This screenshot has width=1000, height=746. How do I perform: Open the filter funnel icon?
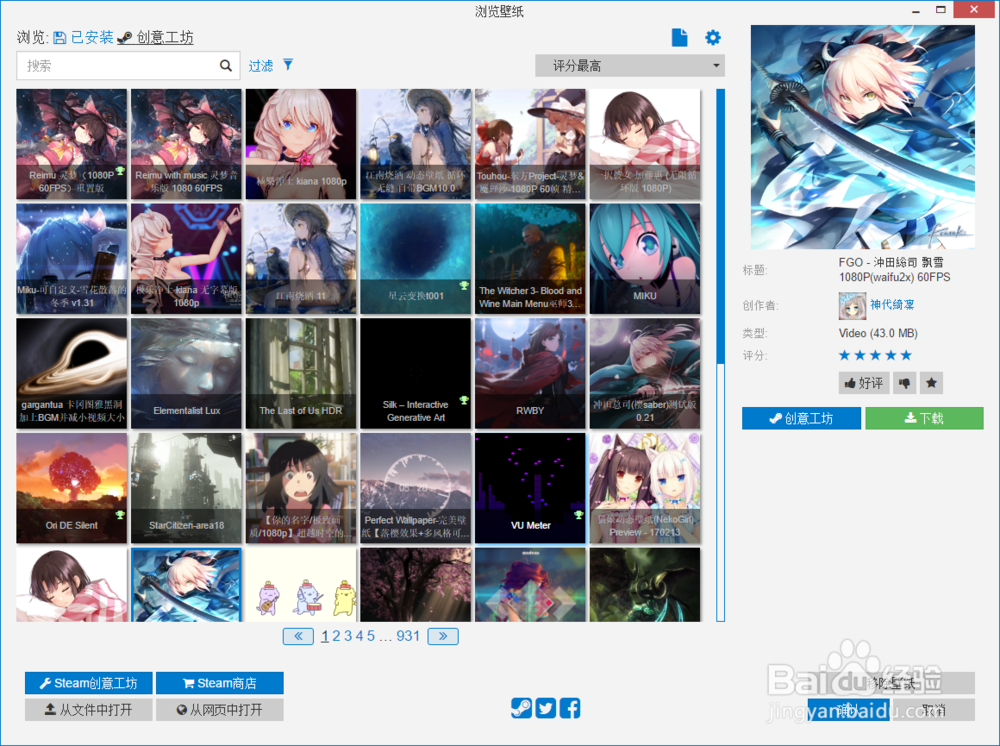(288, 64)
